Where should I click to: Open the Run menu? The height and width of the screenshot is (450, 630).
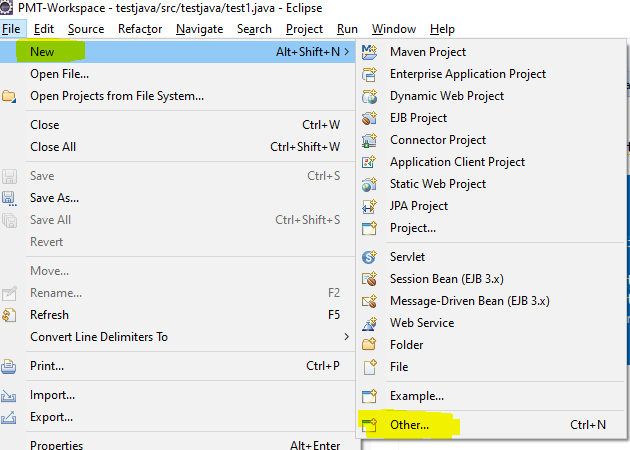coord(347,29)
